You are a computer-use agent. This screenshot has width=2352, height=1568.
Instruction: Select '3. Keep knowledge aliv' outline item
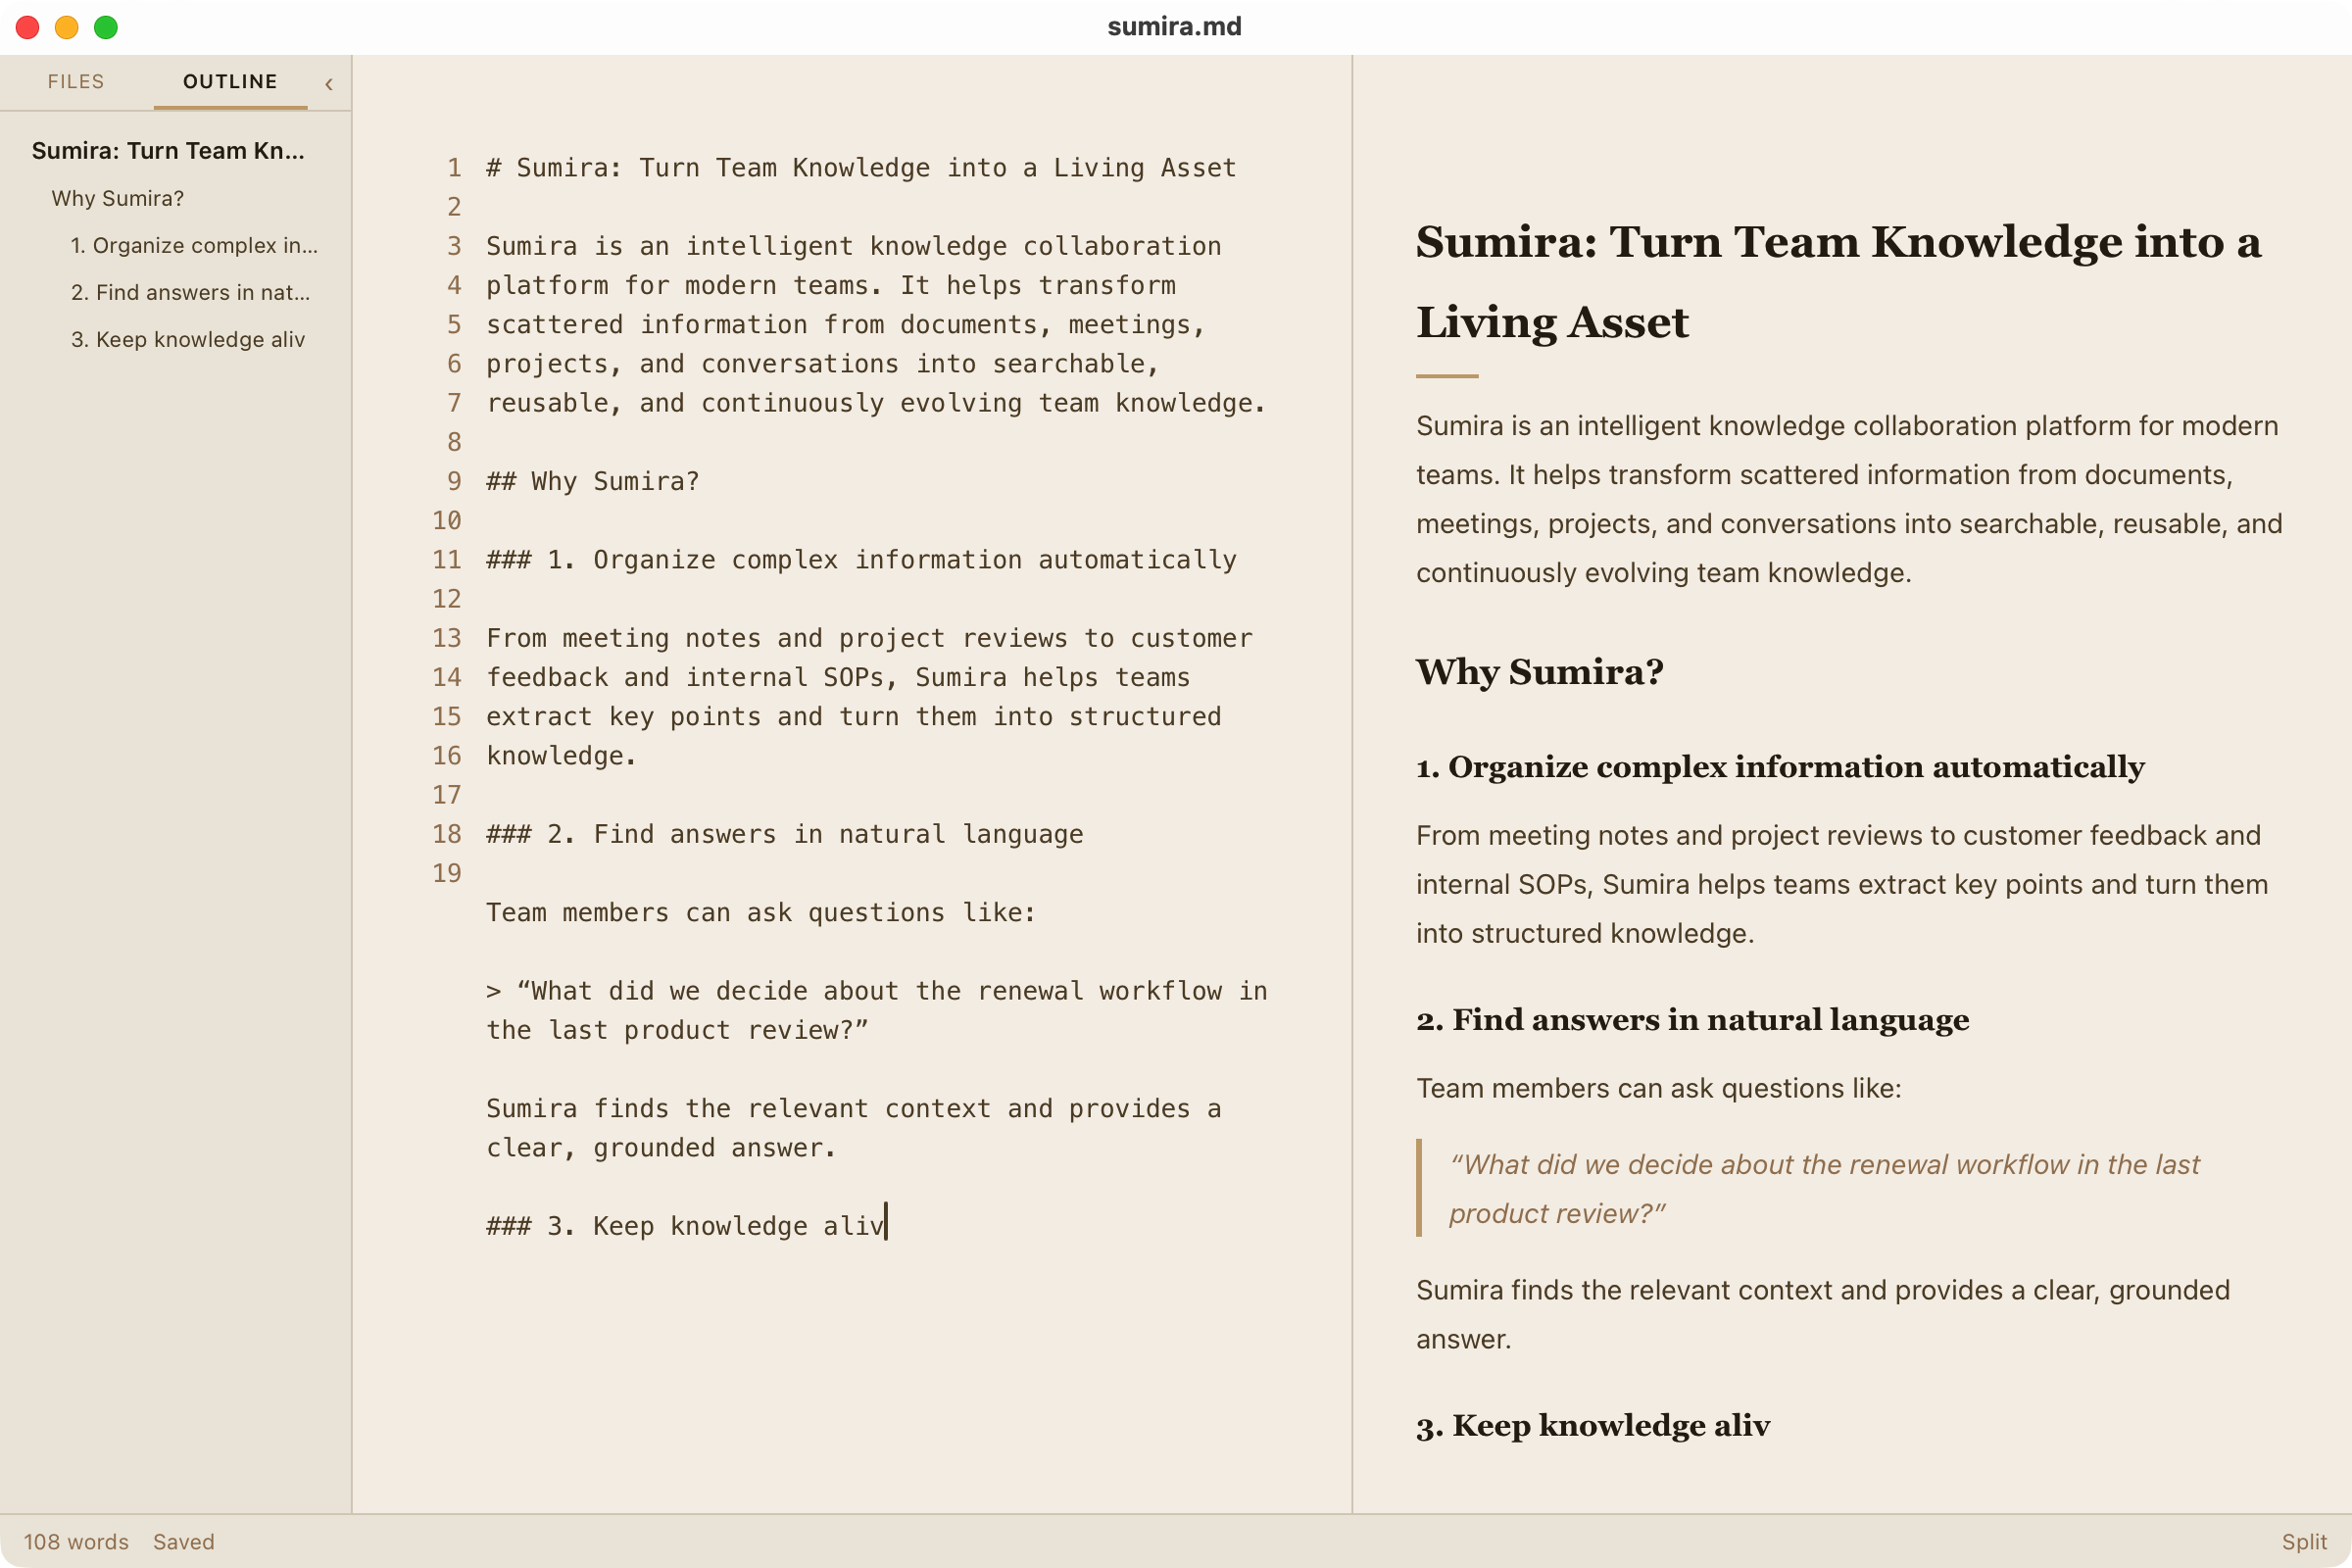coord(188,339)
